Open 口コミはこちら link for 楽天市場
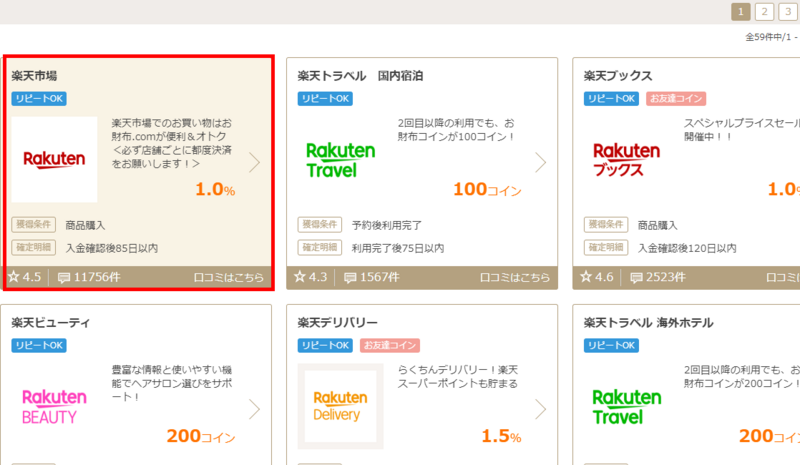Image resolution: width=800 pixels, height=465 pixels. [x=229, y=277]
